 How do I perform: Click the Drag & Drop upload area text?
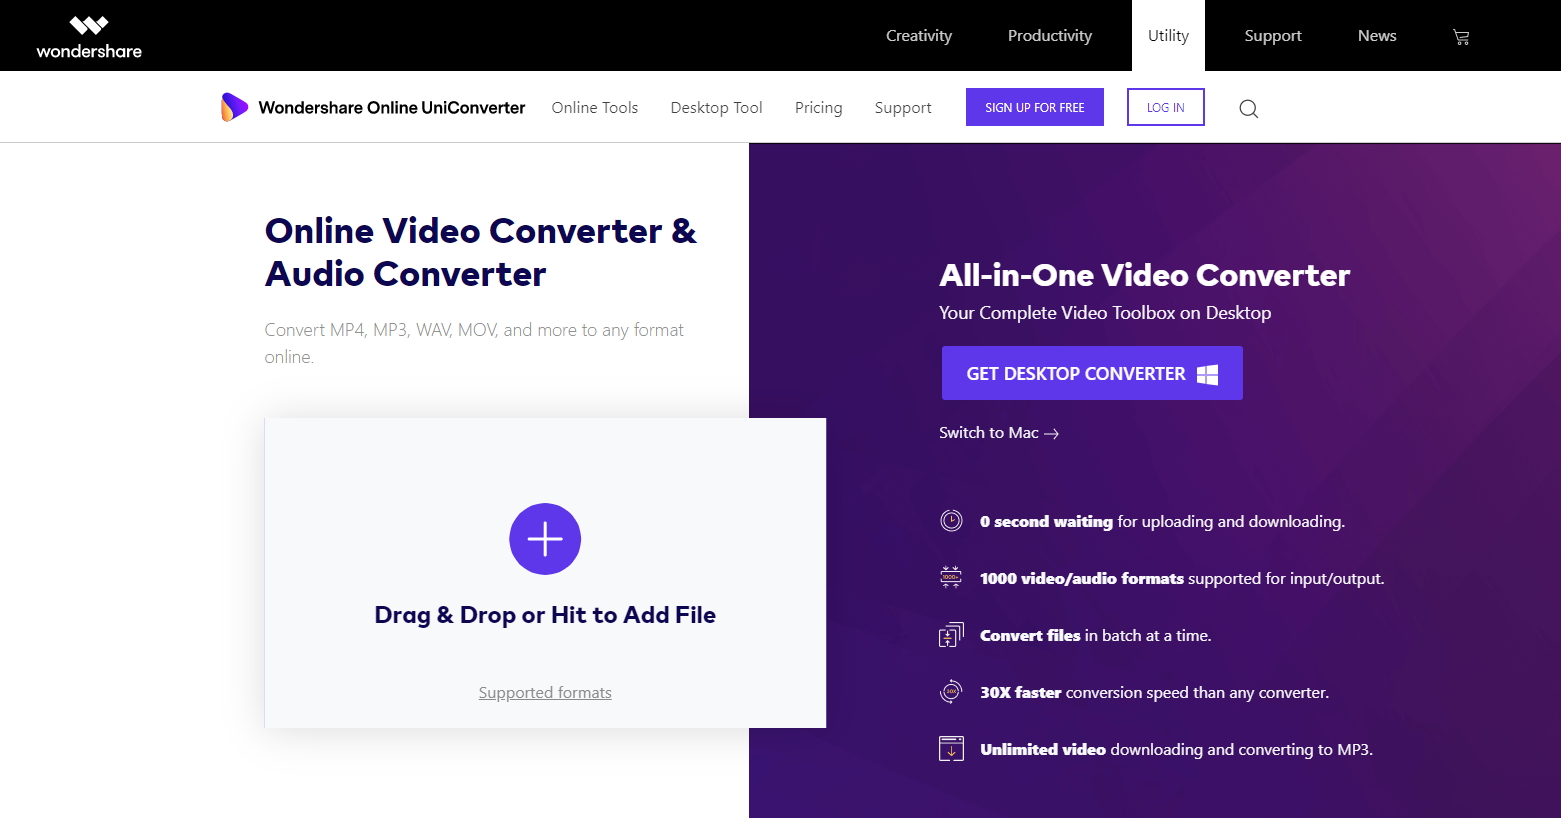pyautogui.click(x=545, y=615)
